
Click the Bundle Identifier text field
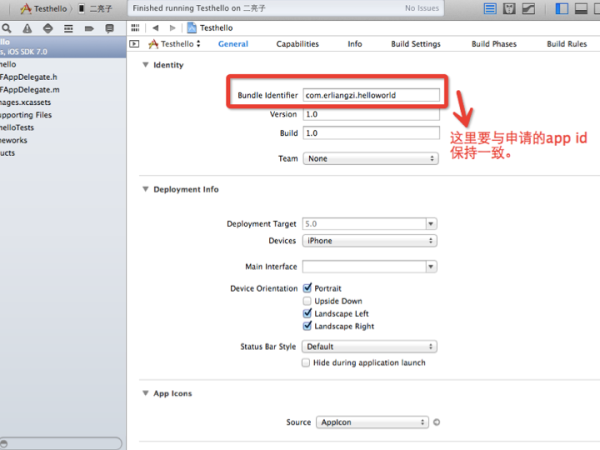click(371, 95)
